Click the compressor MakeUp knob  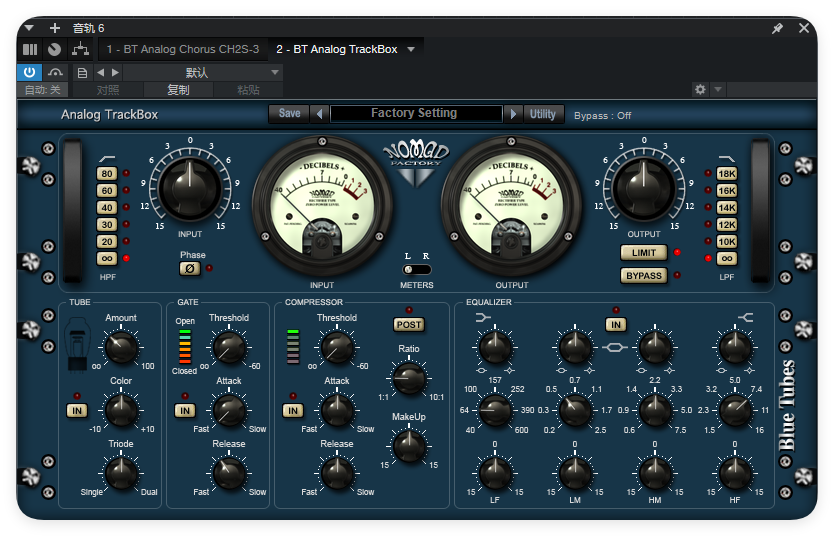(x=409, y=446)
